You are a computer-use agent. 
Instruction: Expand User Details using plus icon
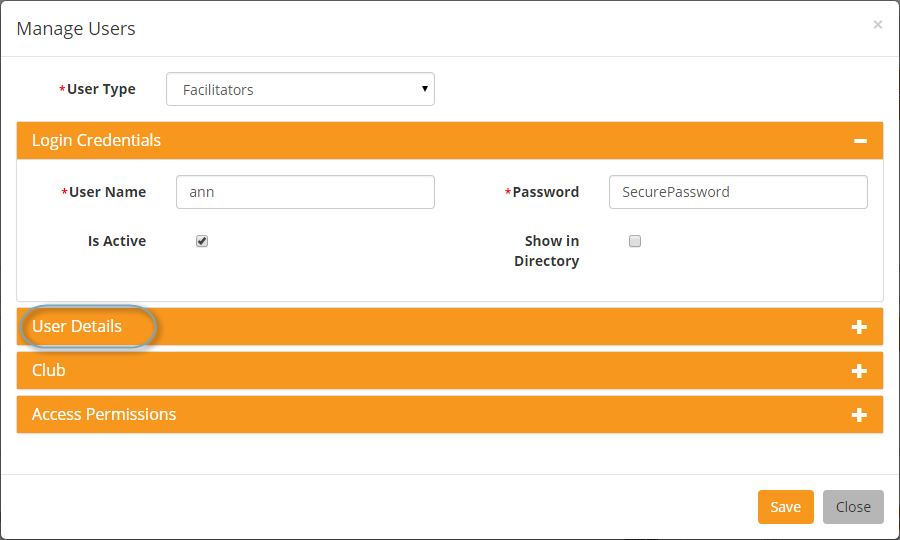[859, 327]
